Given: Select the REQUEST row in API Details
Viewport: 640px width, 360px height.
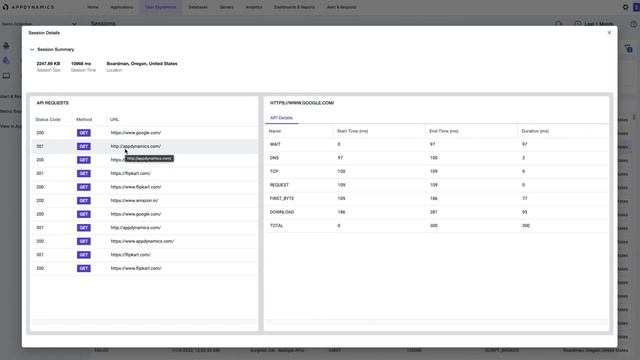Looking at the screenshot, I should coord(437,185).
